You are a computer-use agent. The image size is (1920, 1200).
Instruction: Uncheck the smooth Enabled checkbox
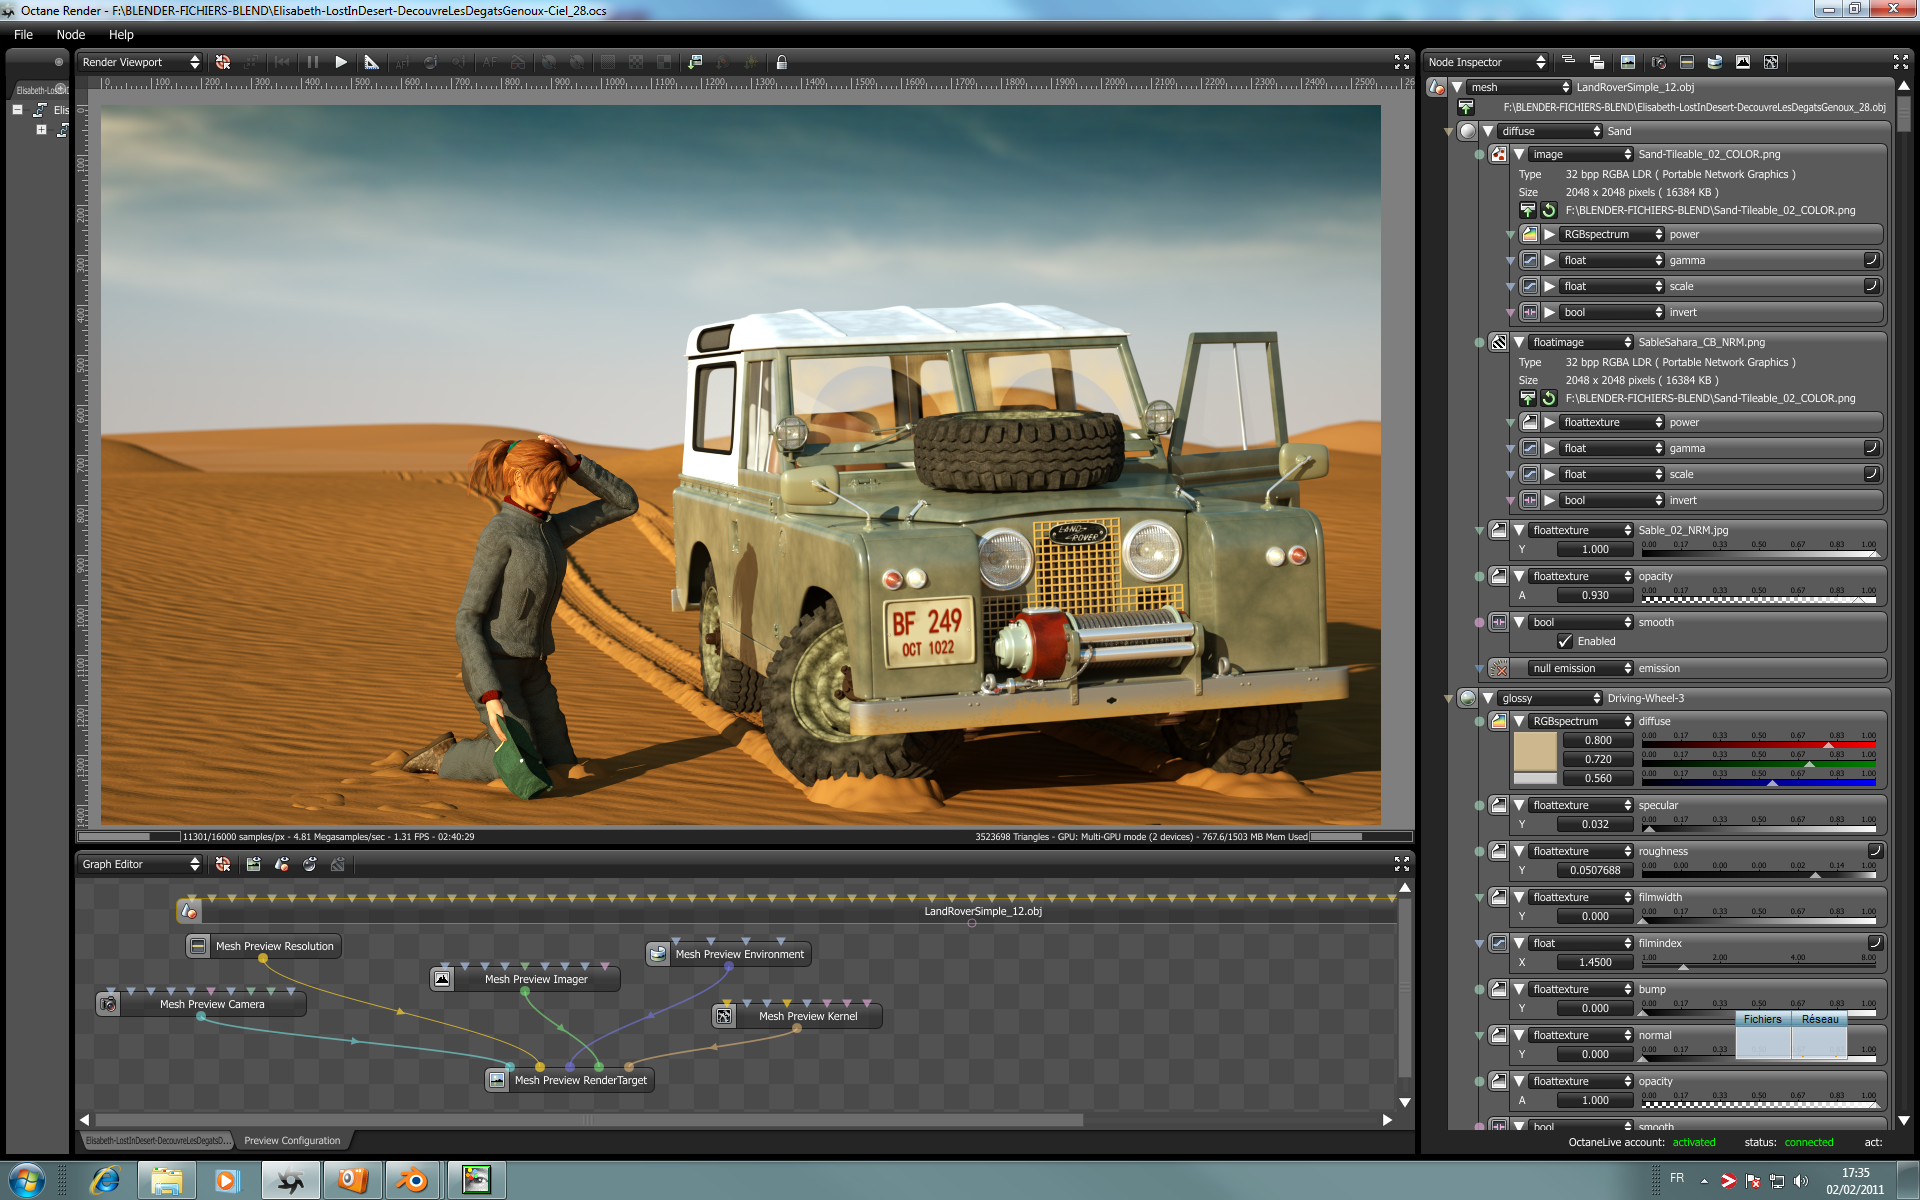tap(1565, 641)
